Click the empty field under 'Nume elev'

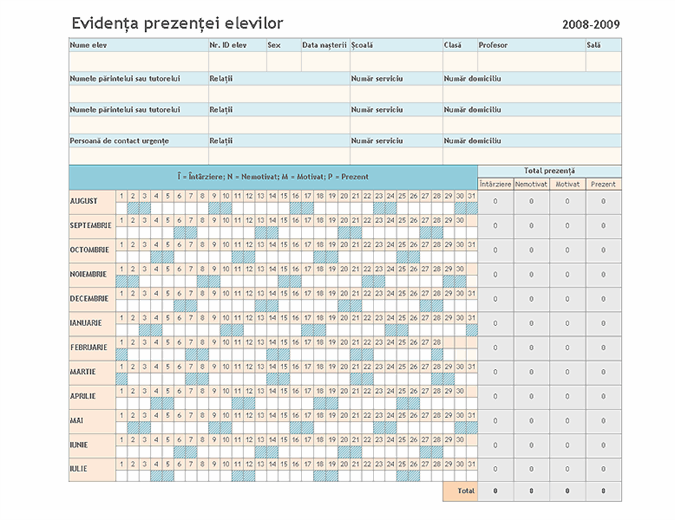point(137,61)
